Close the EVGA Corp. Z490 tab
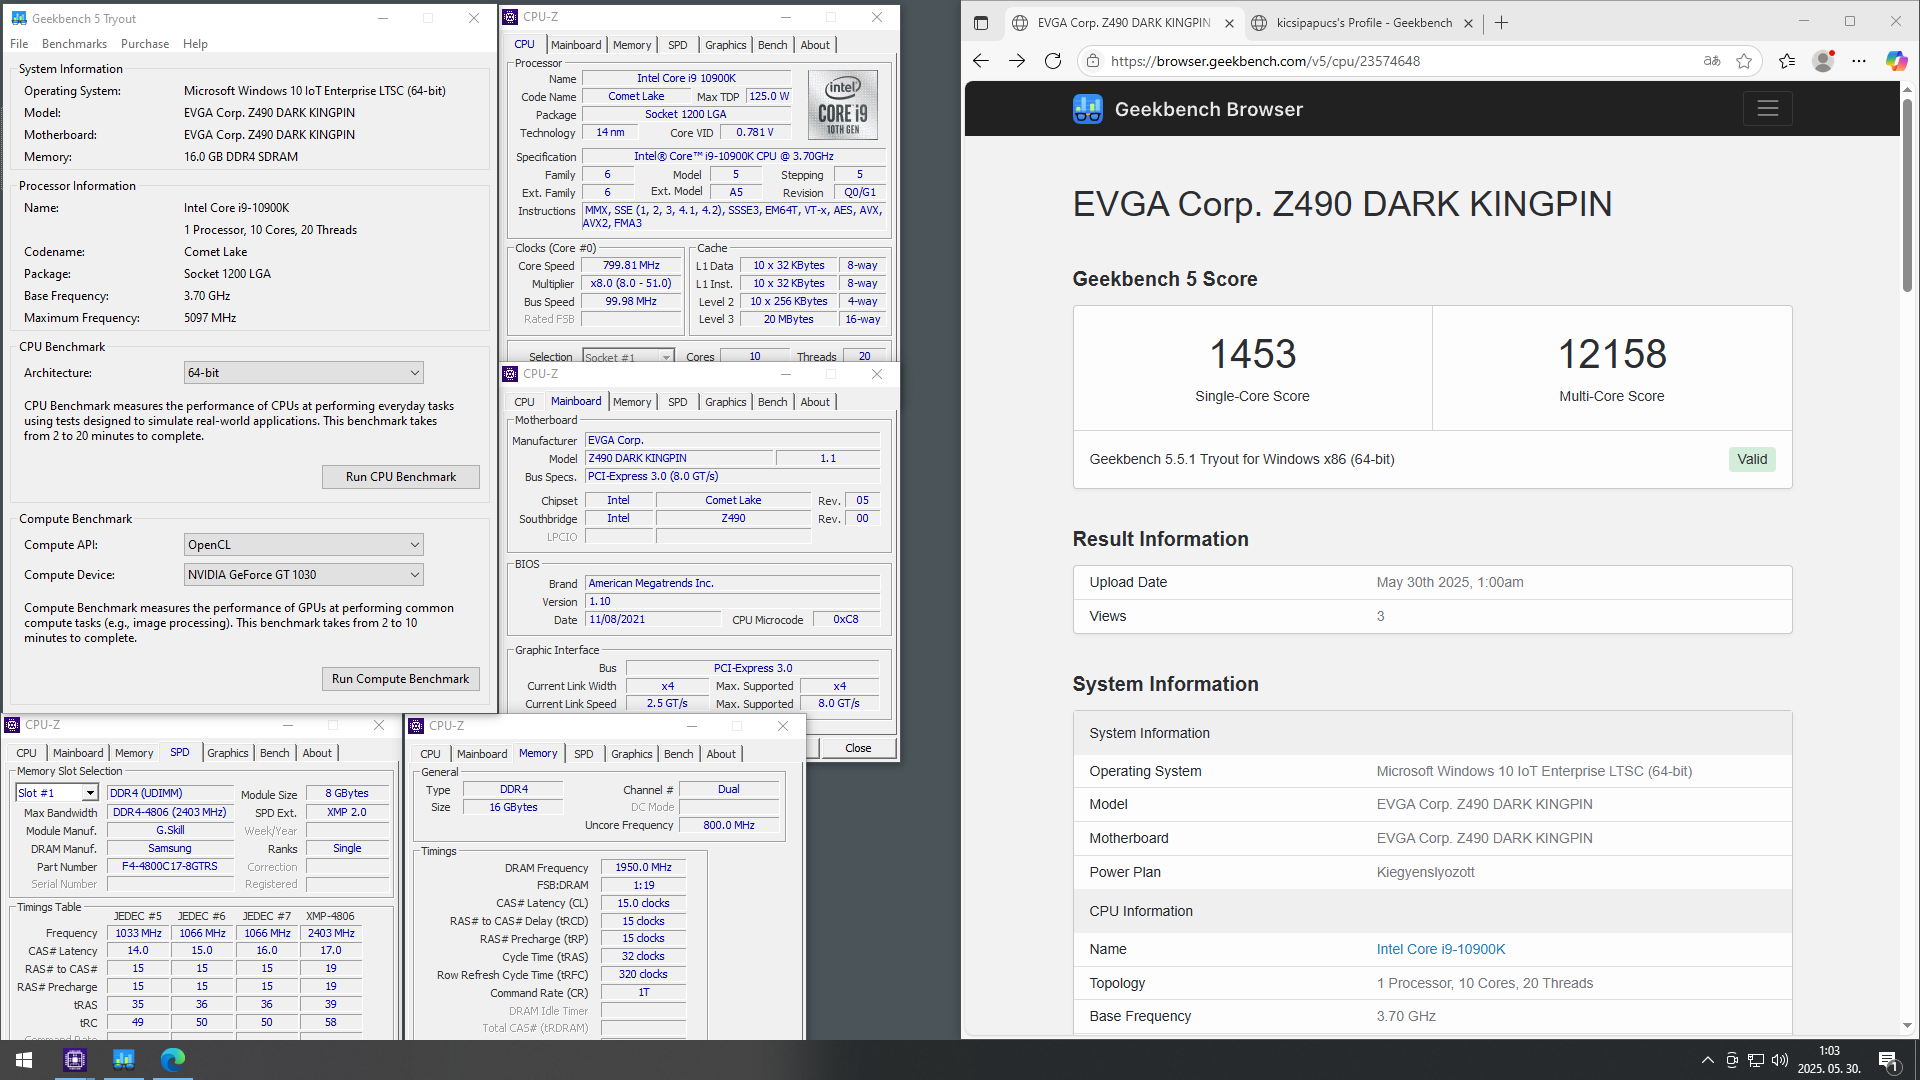 pos(1229,23)
